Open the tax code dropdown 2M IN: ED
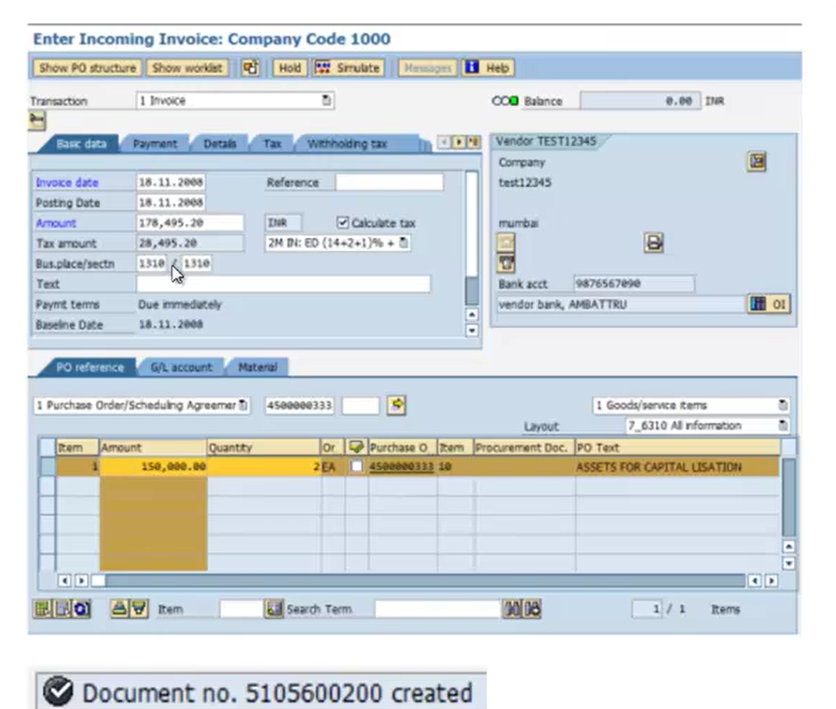Viewport: 836px width, 709px height. (x=338, y=243)
